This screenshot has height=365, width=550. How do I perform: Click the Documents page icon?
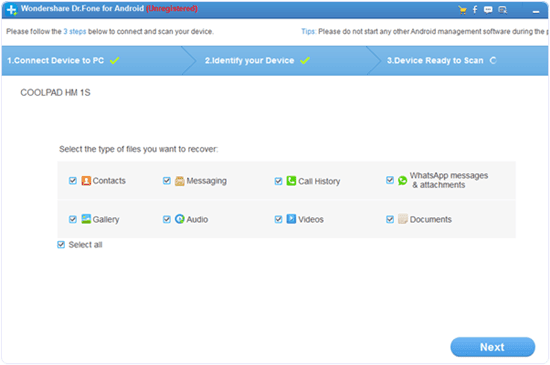[403, 219]
